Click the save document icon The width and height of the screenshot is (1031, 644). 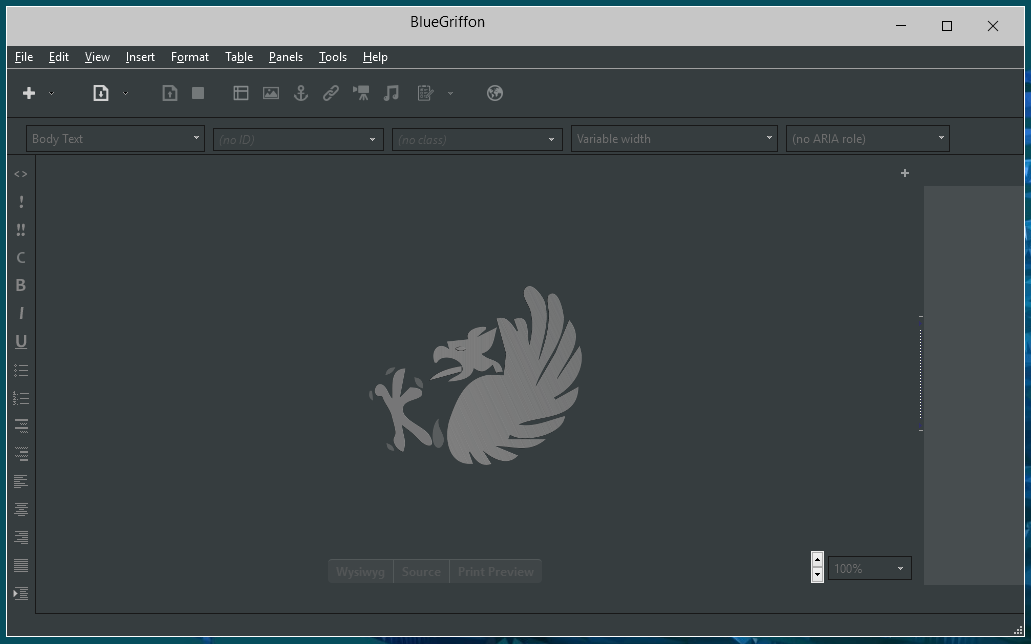[x=170, y=93]
